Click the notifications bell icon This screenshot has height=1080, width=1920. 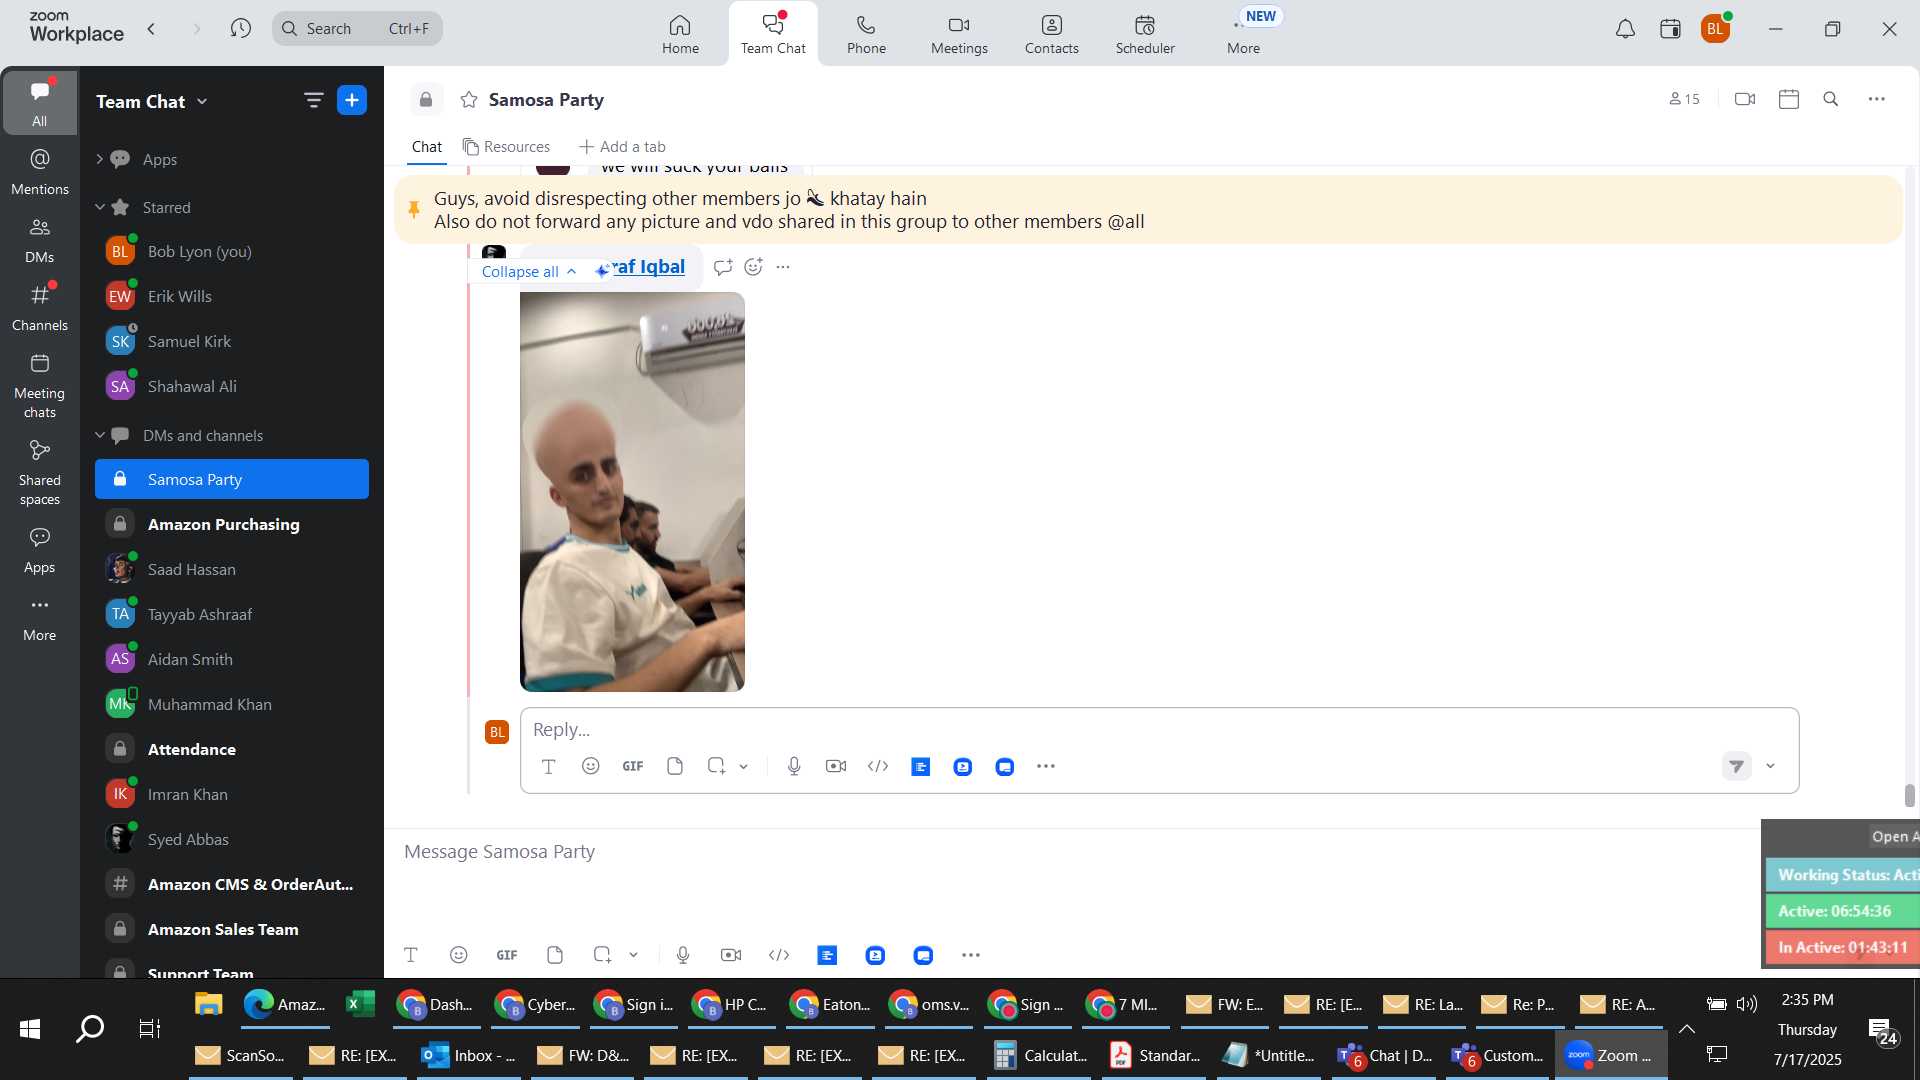(1625, 29)
